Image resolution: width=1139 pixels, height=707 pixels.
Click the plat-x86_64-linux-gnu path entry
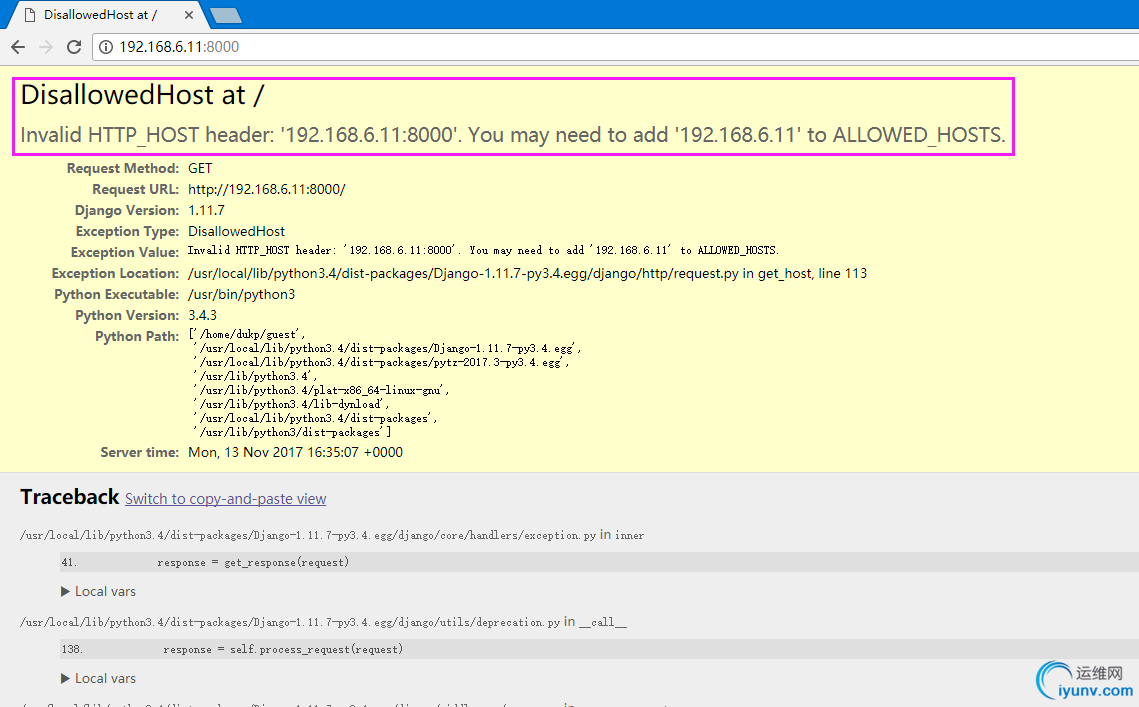[x=322, y=390]
